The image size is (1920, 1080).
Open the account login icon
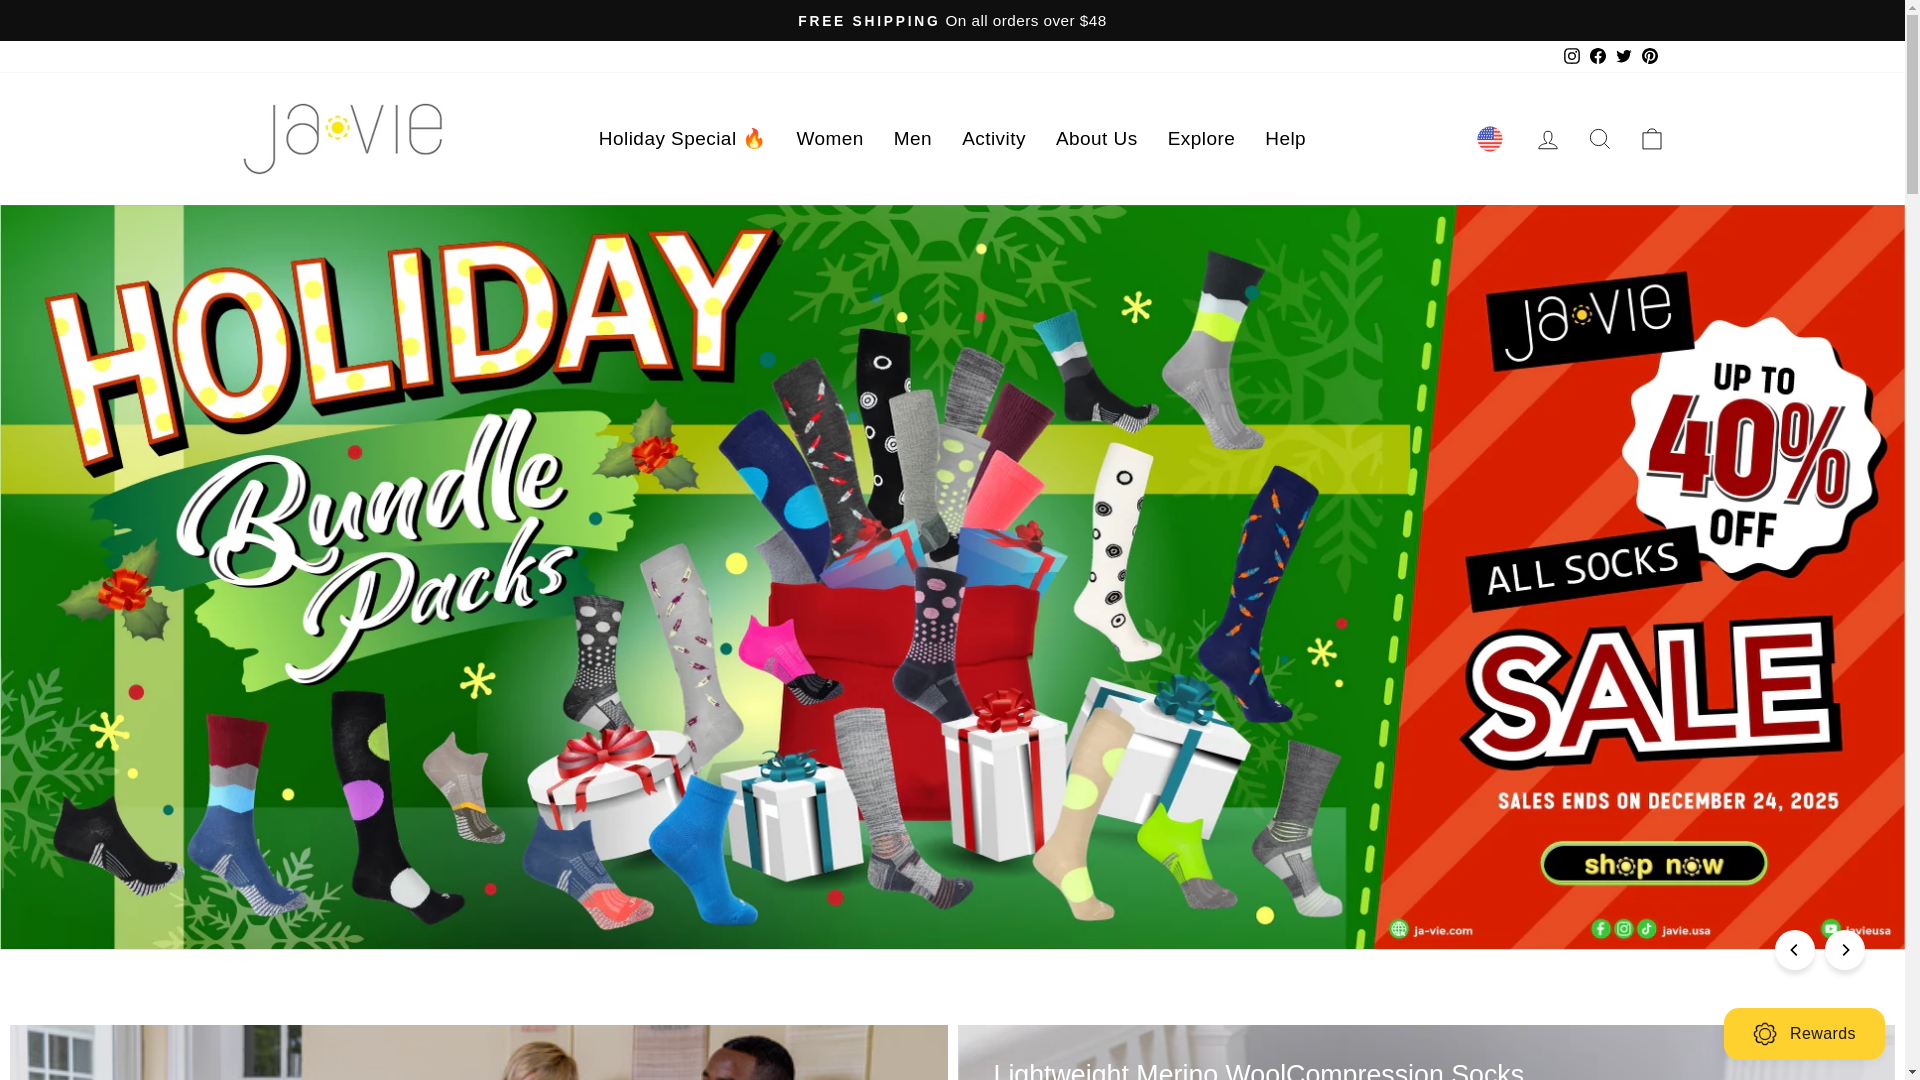pos(1547,139)
